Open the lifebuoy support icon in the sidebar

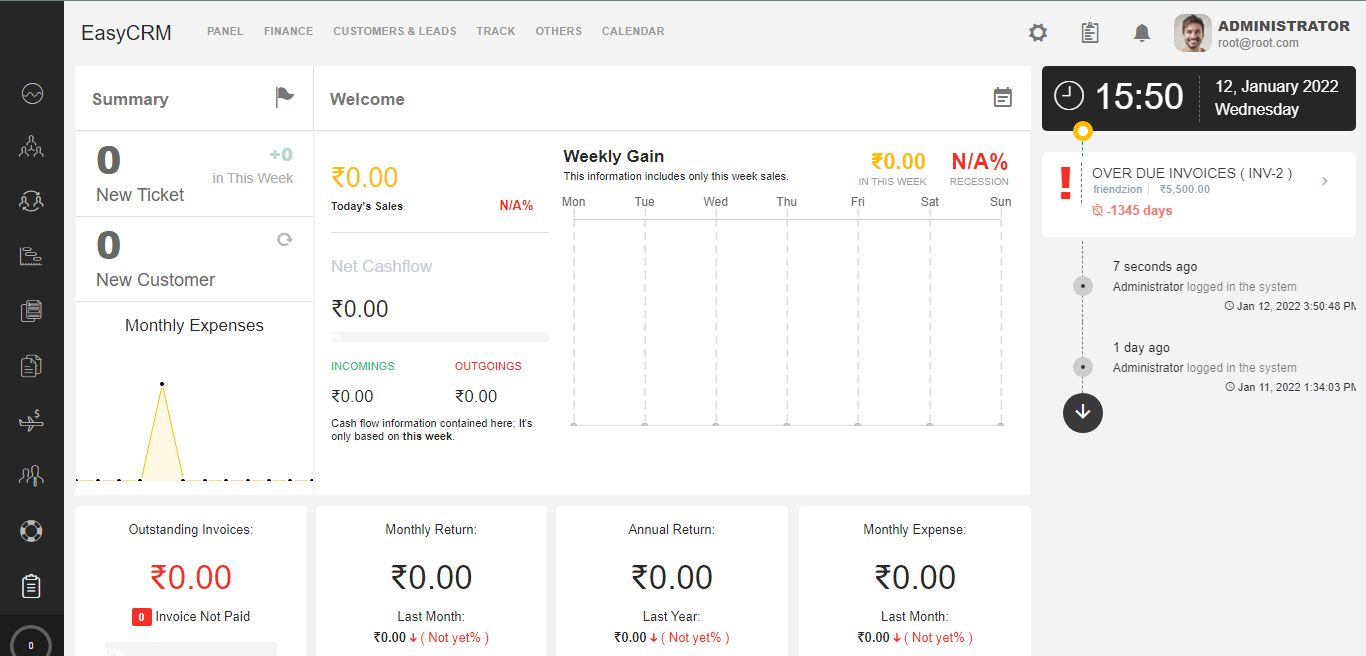(31, 530)
